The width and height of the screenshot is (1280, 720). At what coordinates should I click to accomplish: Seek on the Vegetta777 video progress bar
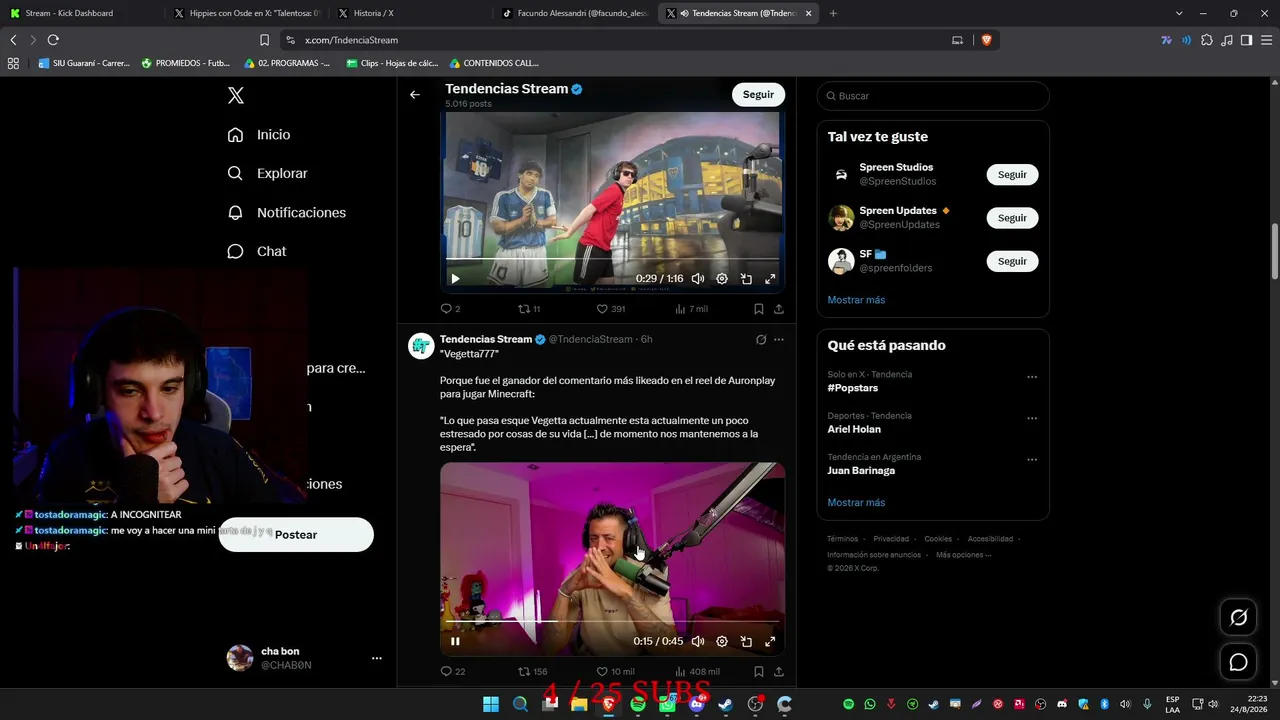(612, 622)
